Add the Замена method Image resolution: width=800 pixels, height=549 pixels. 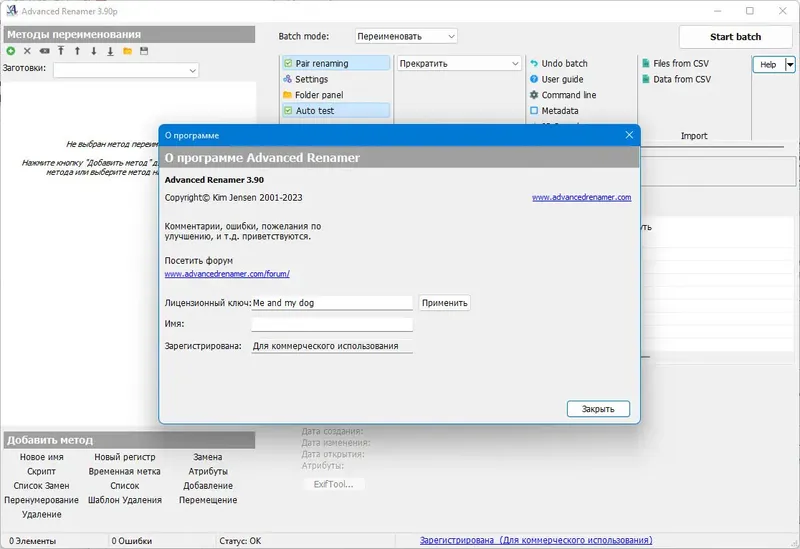pyautogui.click(x=208, y=457)
